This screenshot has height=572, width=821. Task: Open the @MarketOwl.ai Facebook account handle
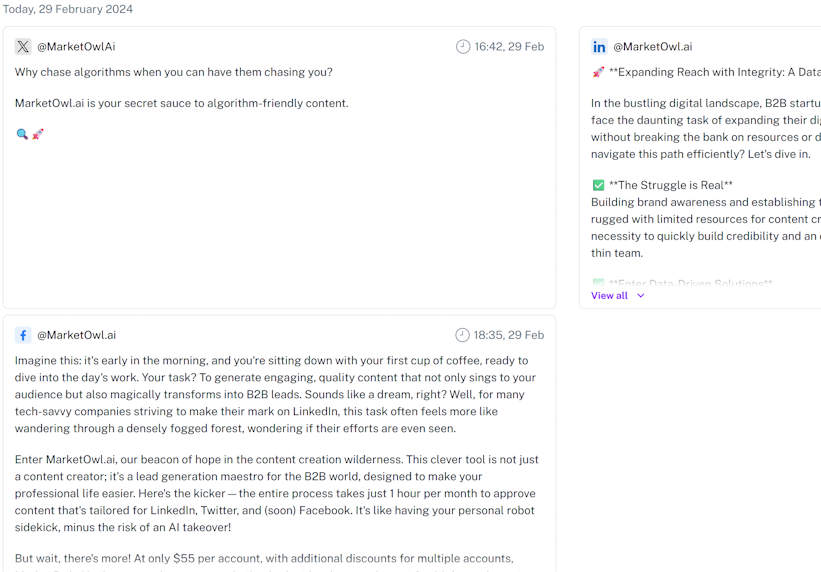(x=76, y=335)
